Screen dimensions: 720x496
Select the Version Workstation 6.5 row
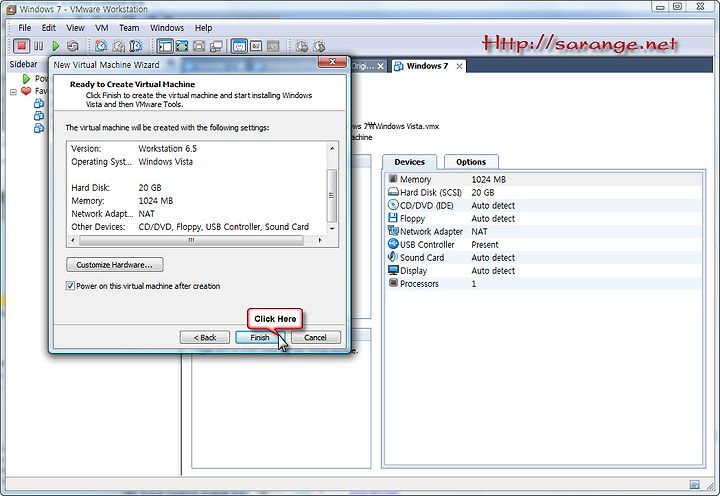pos(197,148)
